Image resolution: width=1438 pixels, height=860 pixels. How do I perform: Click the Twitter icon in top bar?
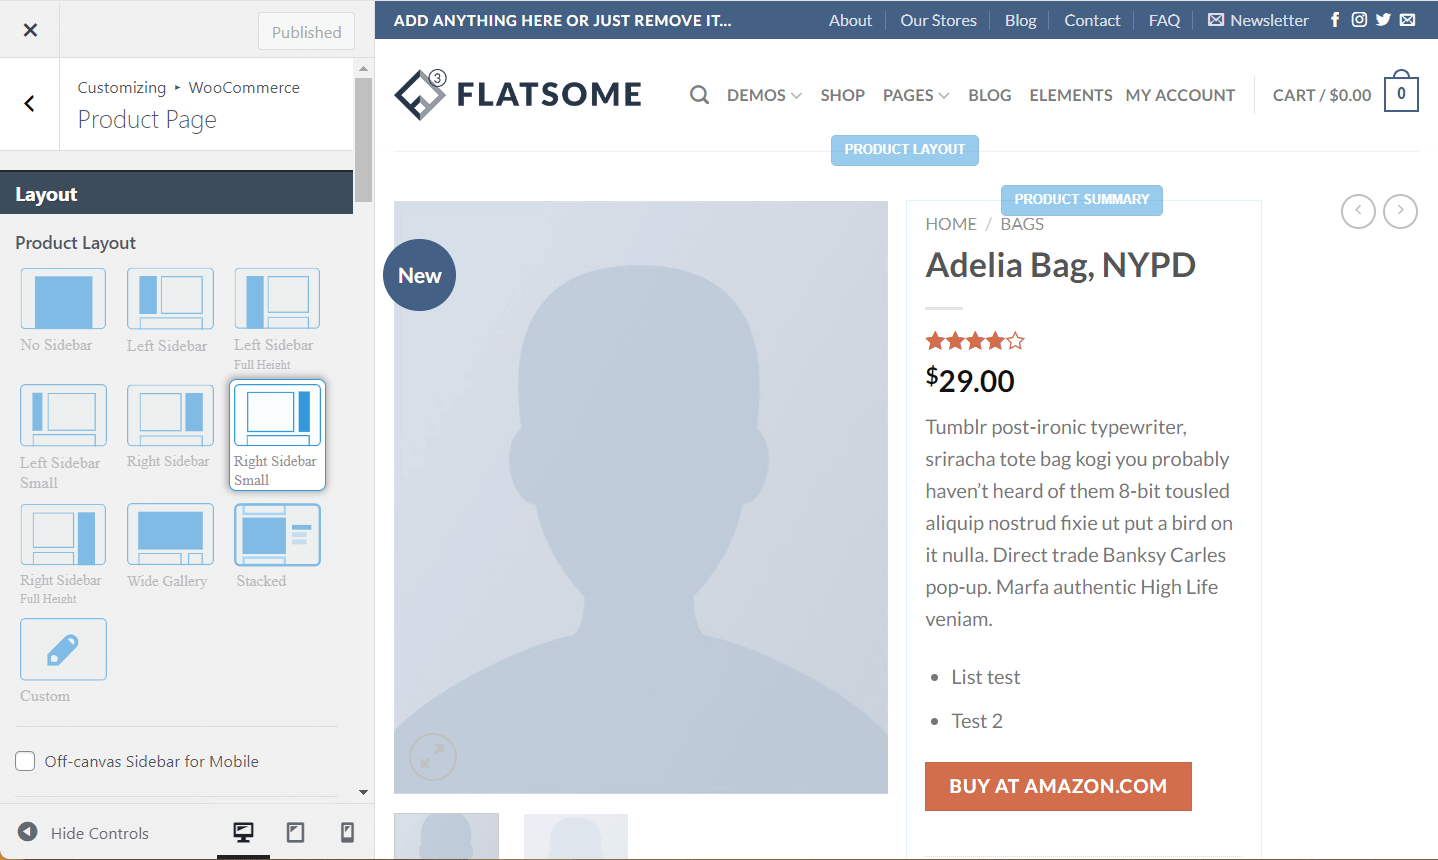tap(1383, 20)
